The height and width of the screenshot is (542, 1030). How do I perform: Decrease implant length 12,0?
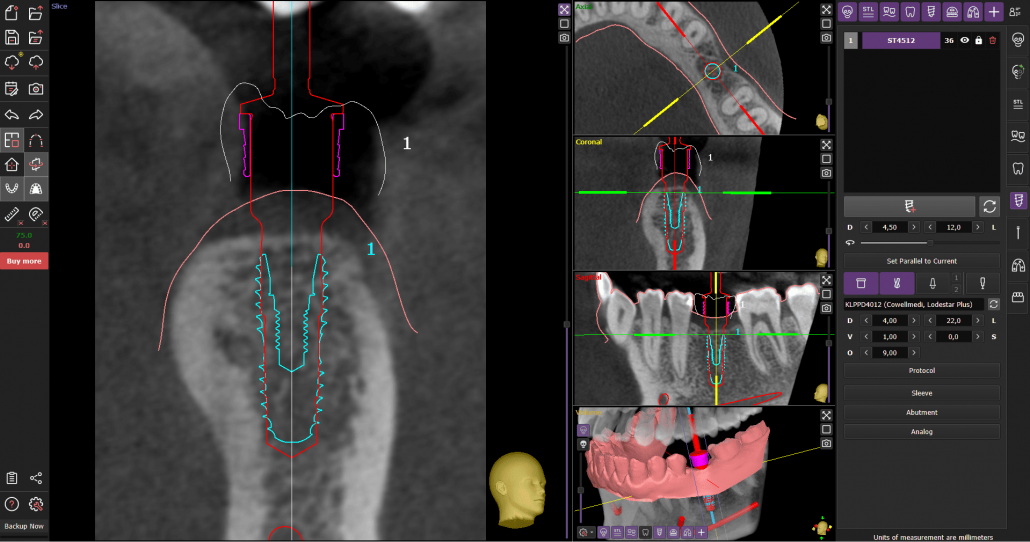tap(930, 227)
